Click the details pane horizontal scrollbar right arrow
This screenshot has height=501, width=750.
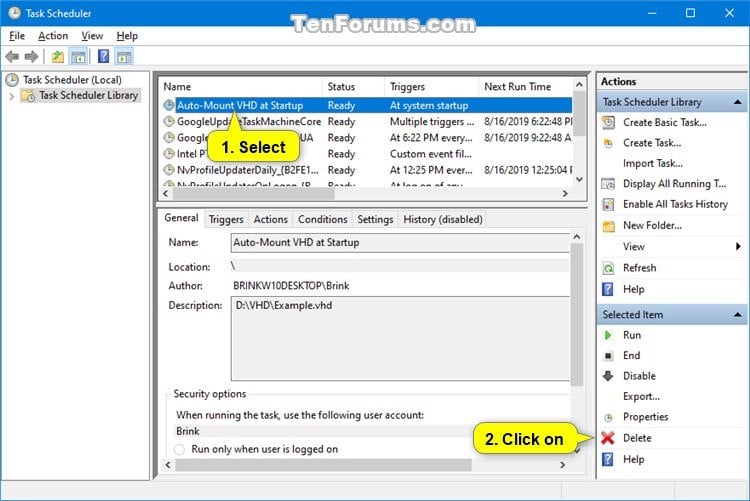tap(562, 465)
